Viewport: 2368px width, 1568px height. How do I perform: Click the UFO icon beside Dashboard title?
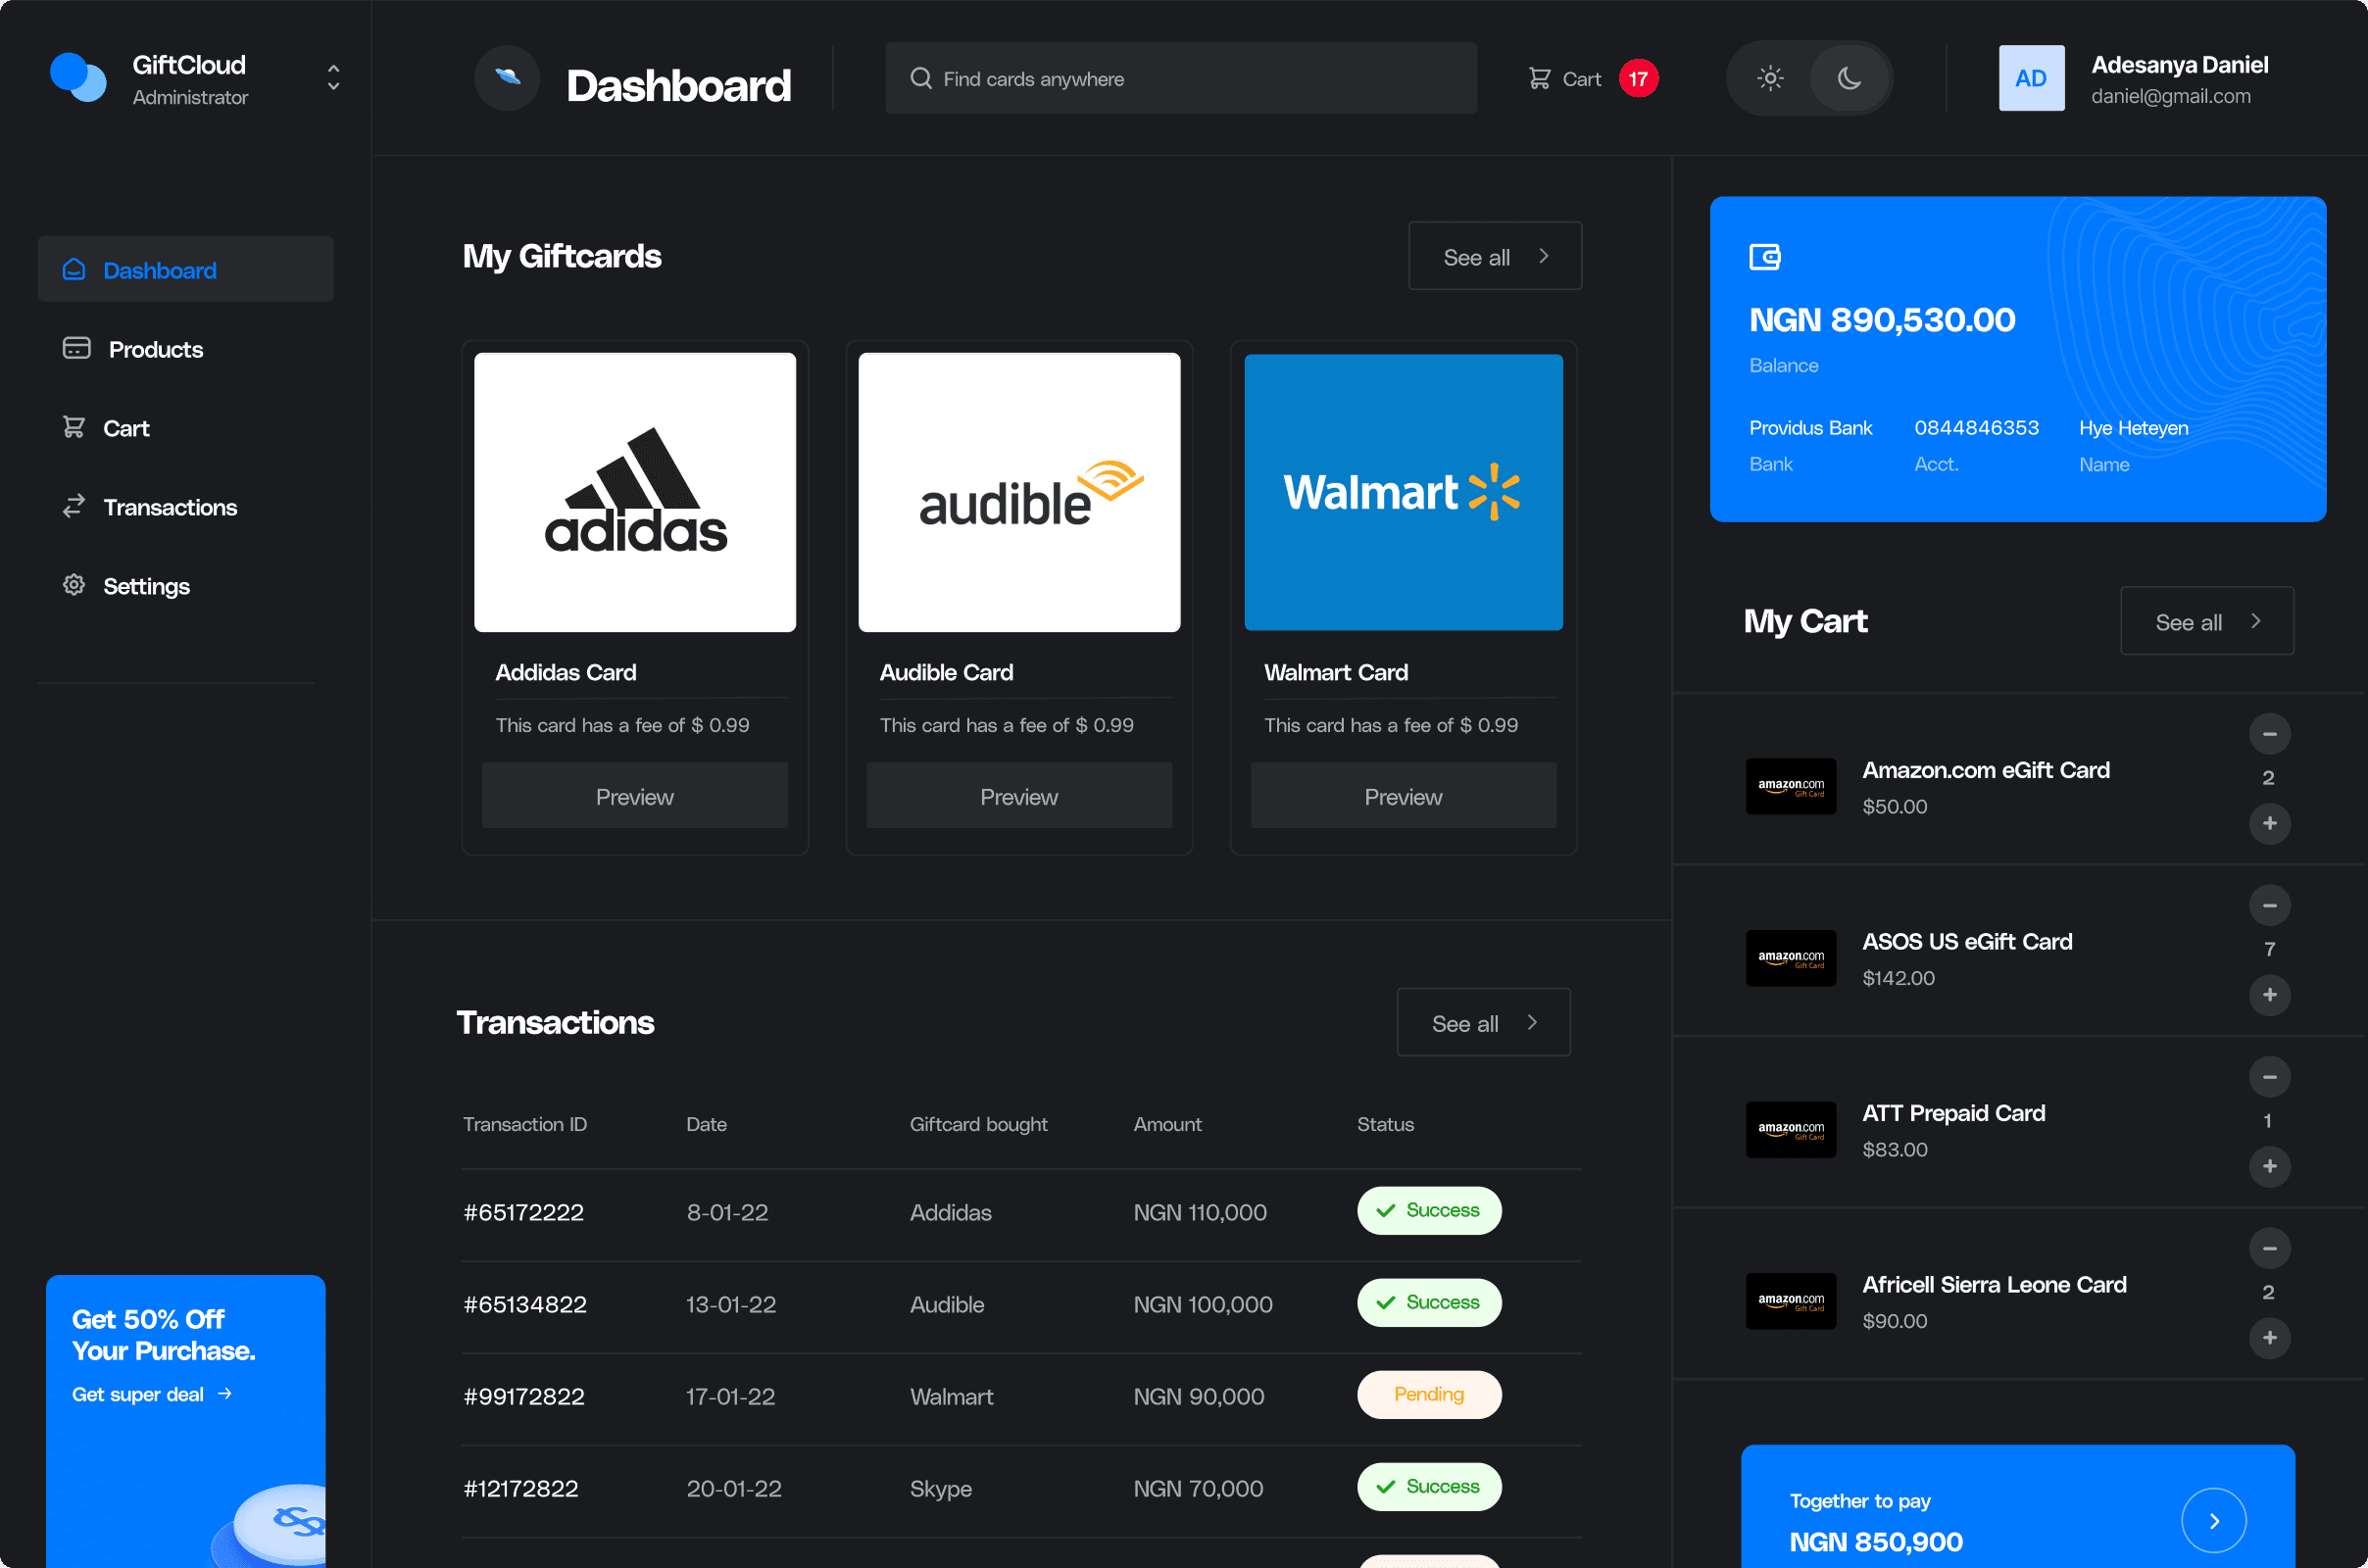[x=507, y=78]
